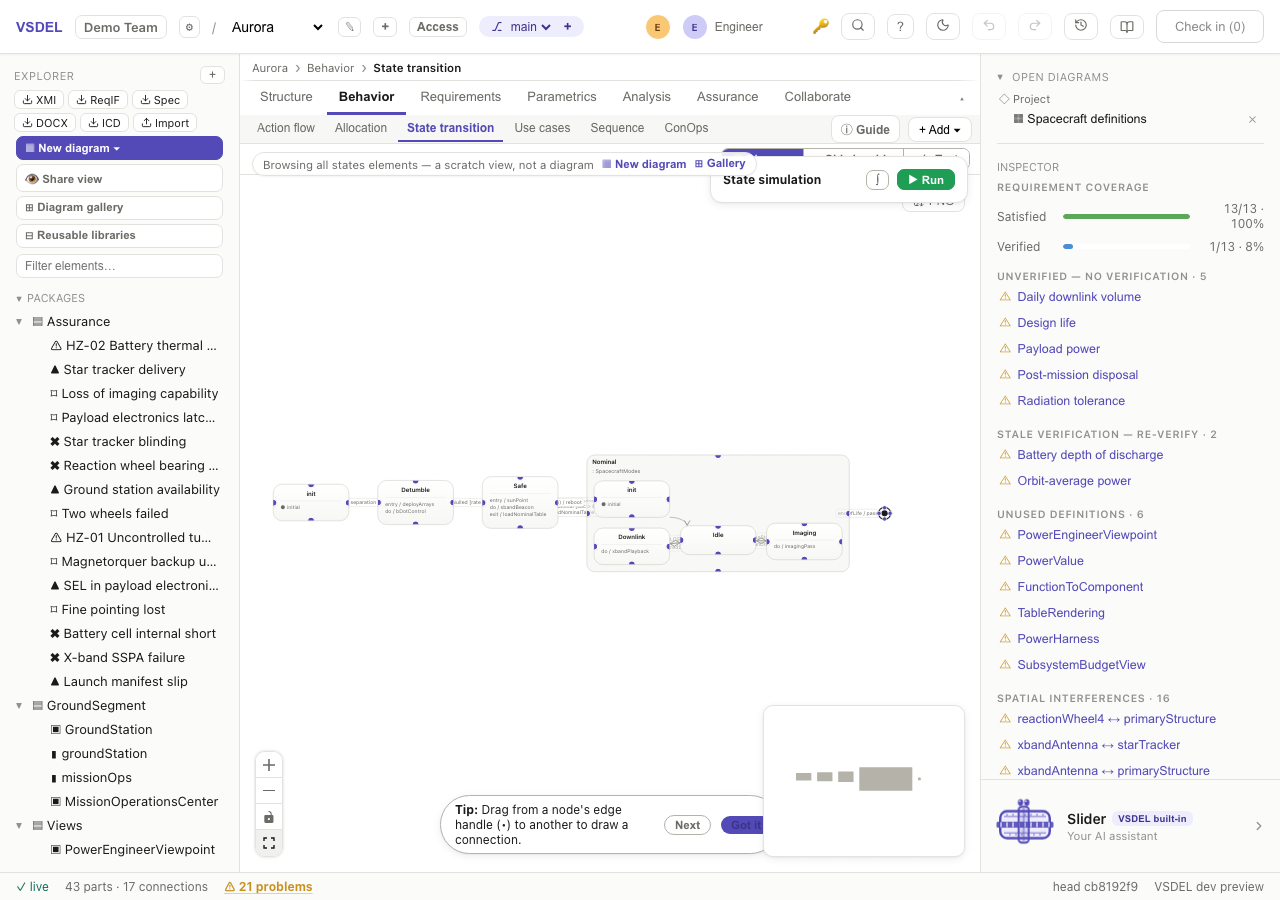Image resolution: width=1280 pixels, height=900 pixels.
Task: Open the New diagram dropdown
Action: tap(119, 148)
